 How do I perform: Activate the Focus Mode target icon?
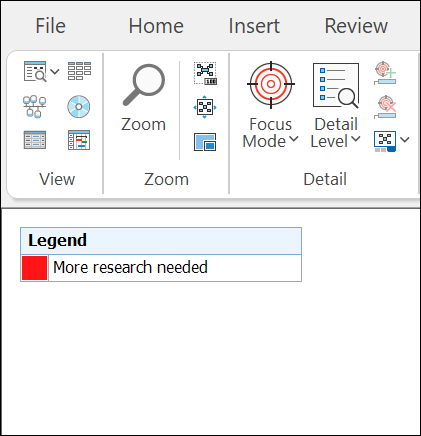271,85
